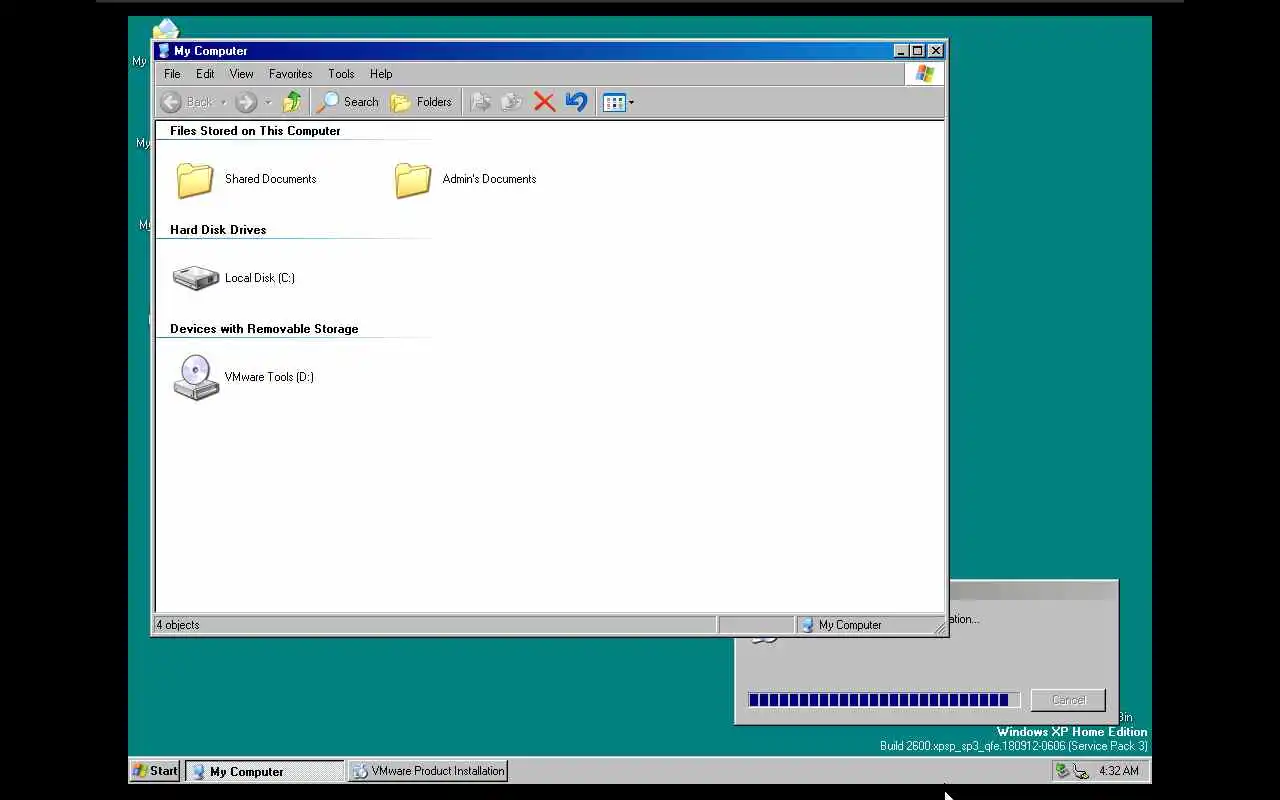
Task: Select the Shared Documents folder icon
Action: click(195, 180)
